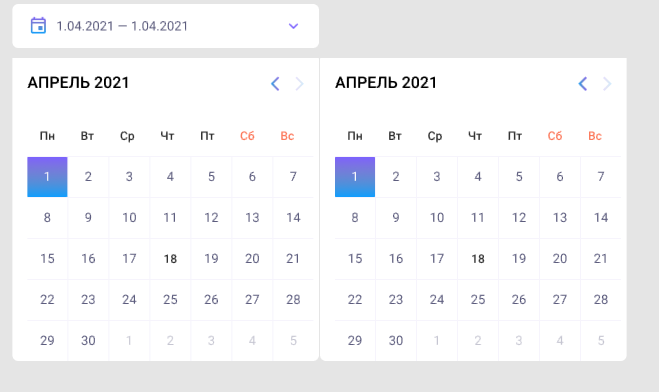
Task: Expand the date range dropdown chevron
Action: pos(293,26)
